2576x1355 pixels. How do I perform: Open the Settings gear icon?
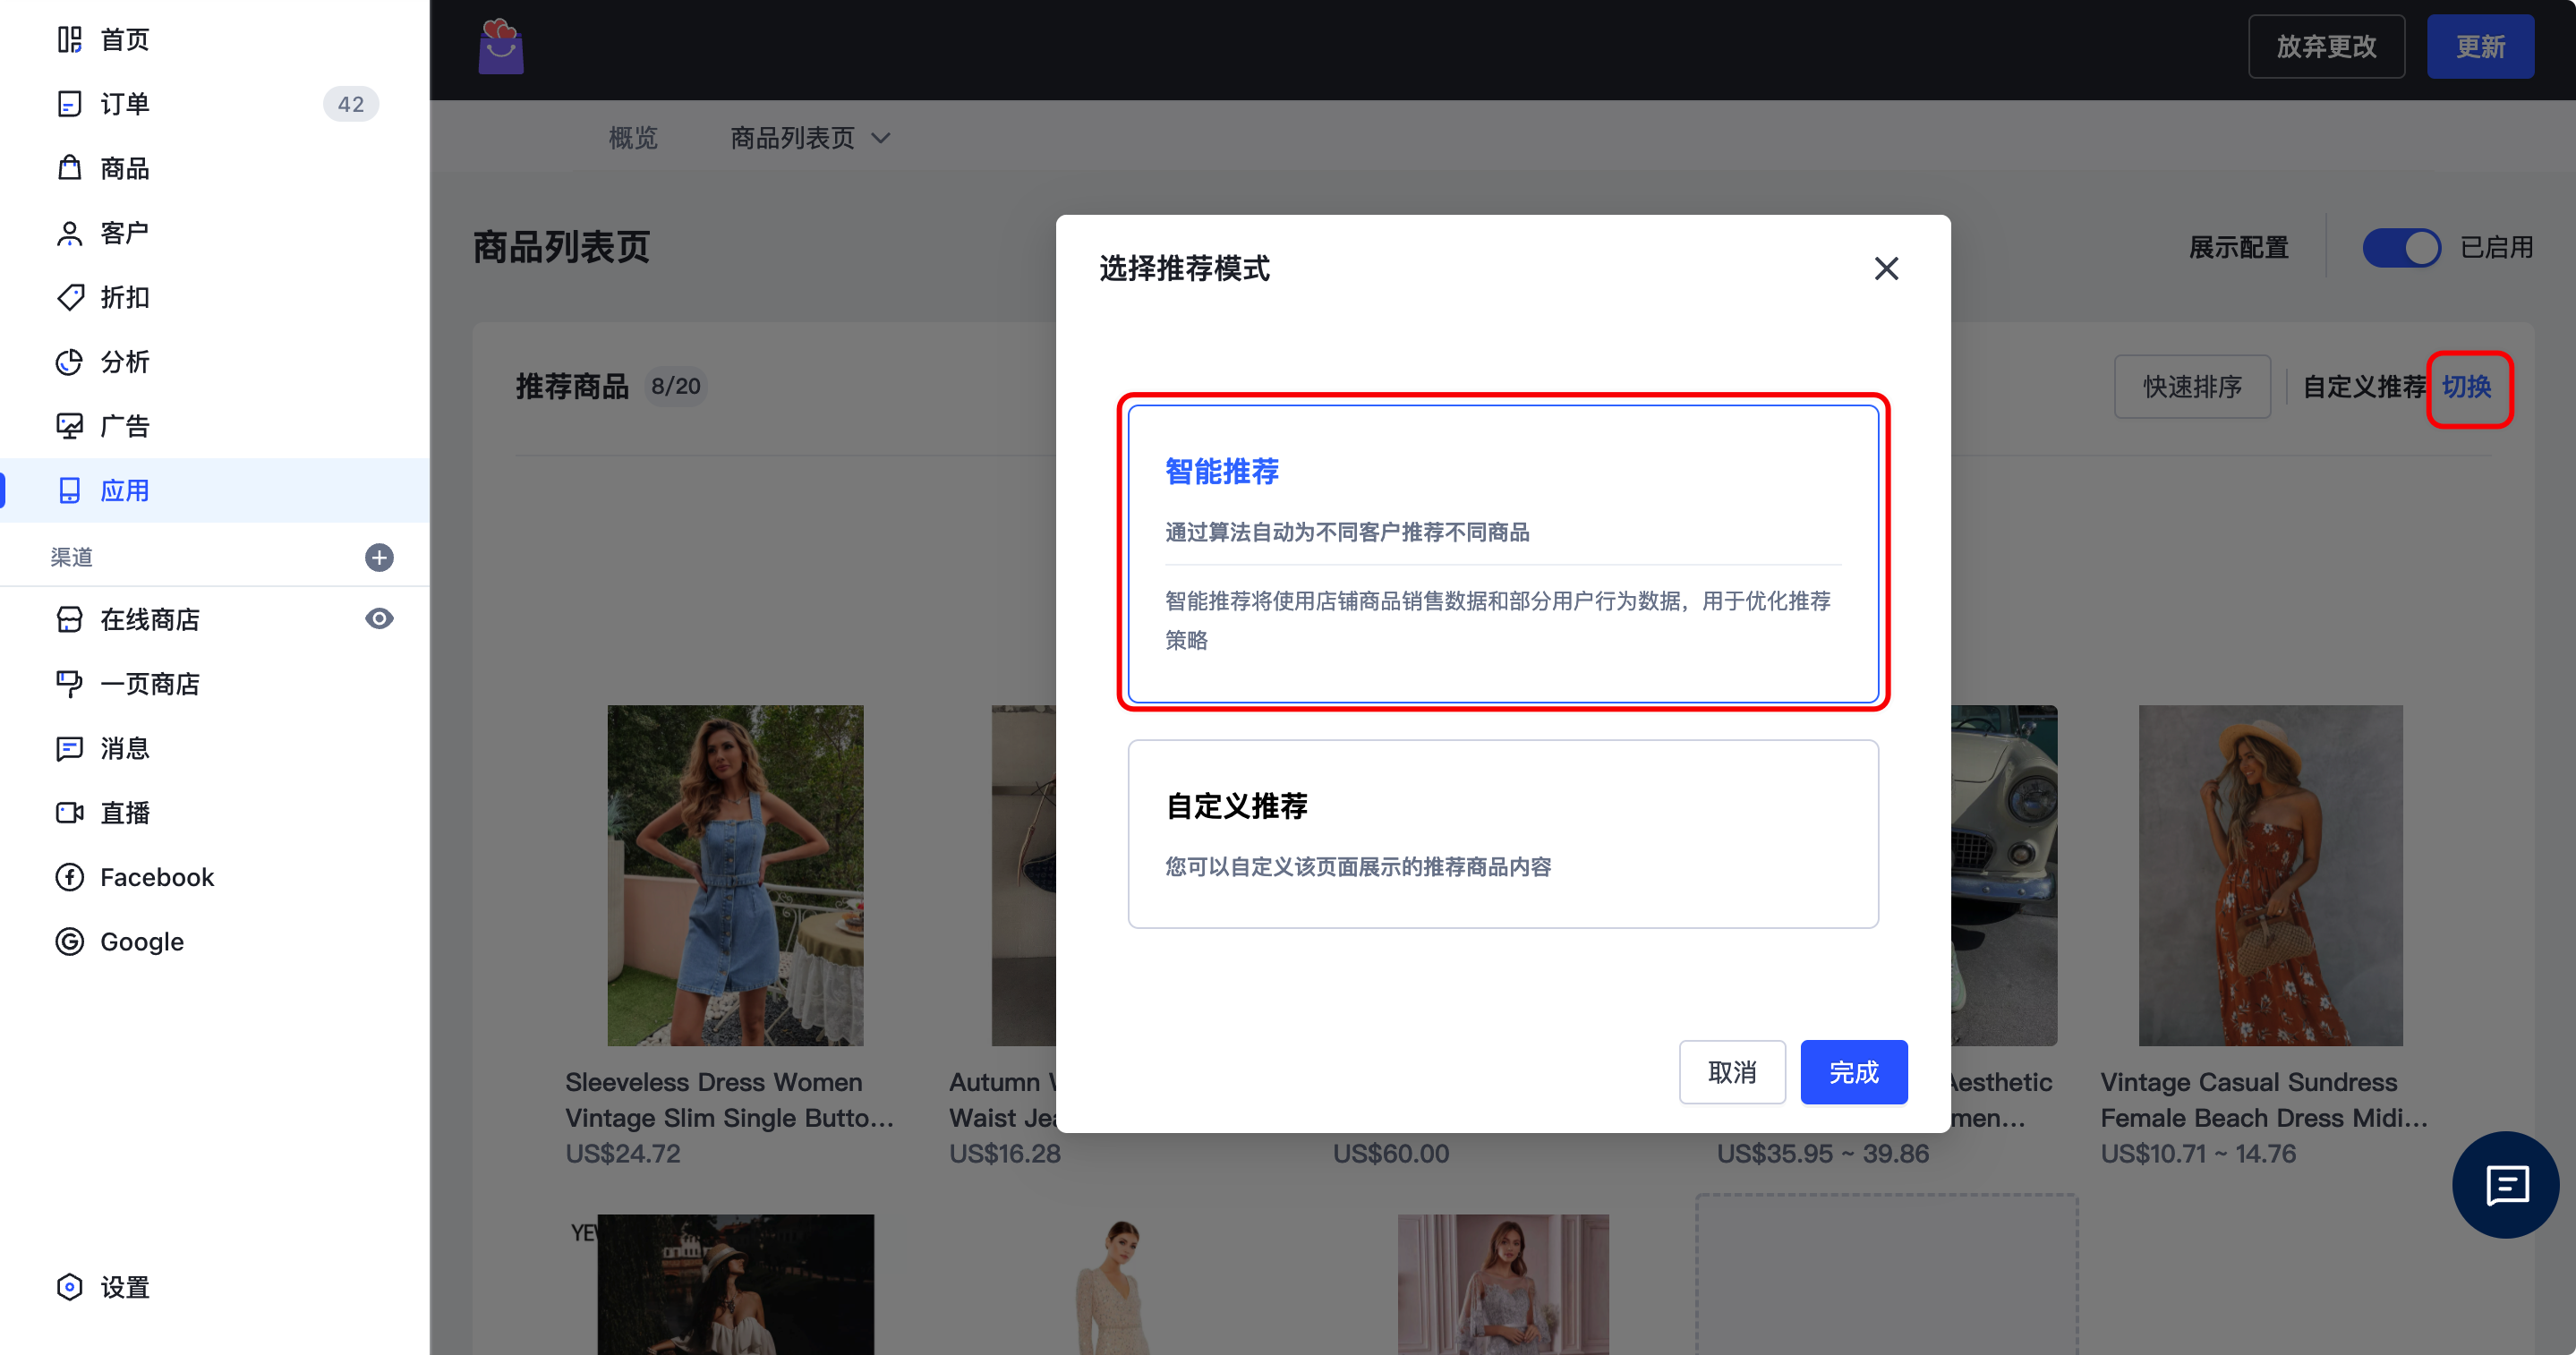tap(69, 1287)
